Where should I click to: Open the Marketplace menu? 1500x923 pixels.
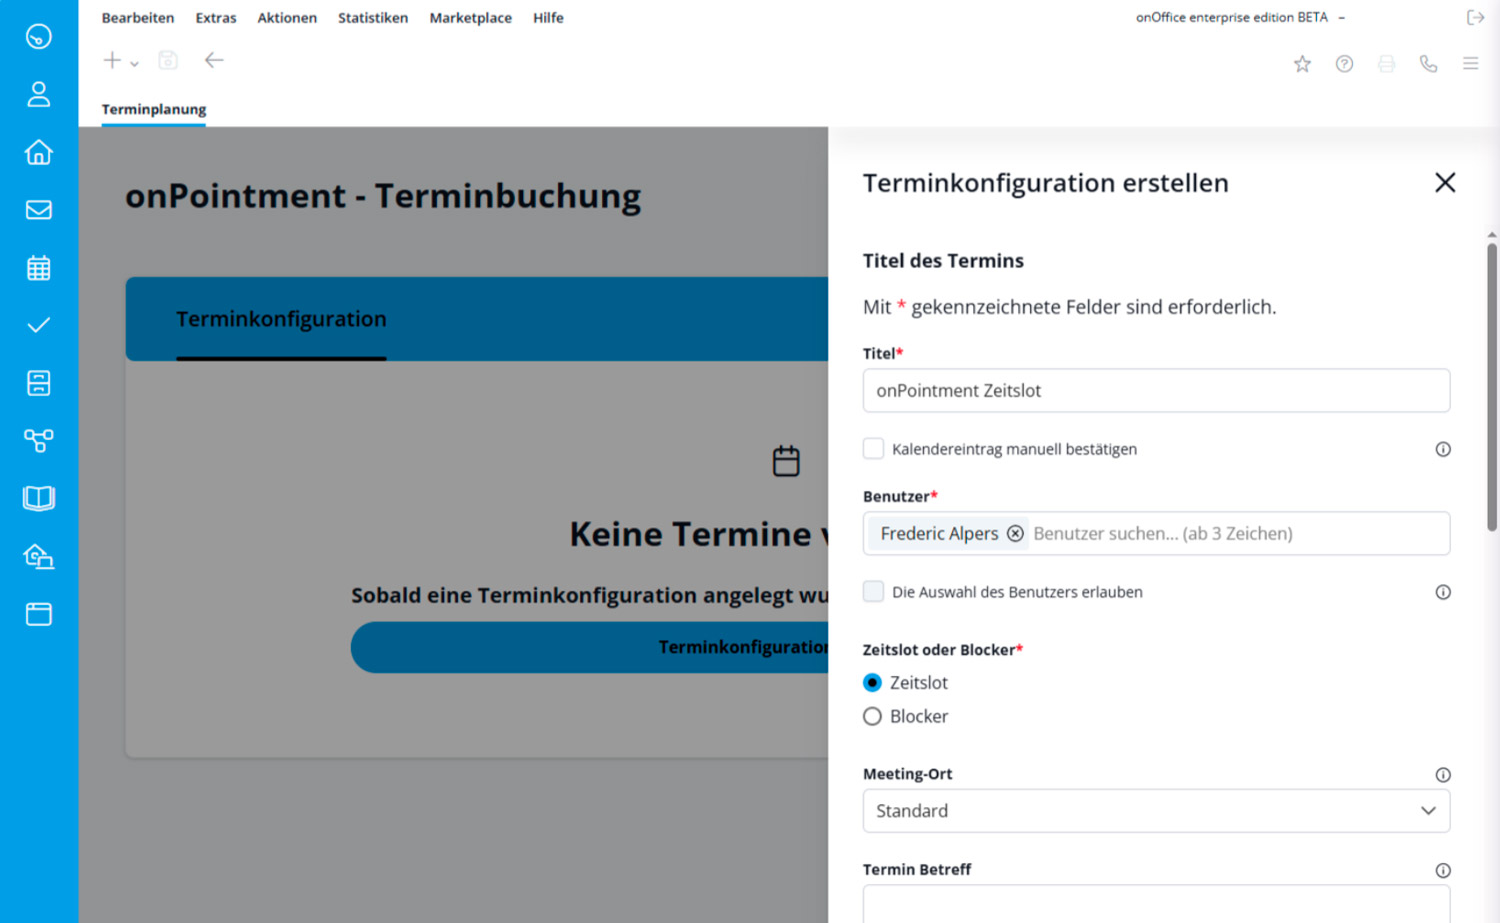470,18
